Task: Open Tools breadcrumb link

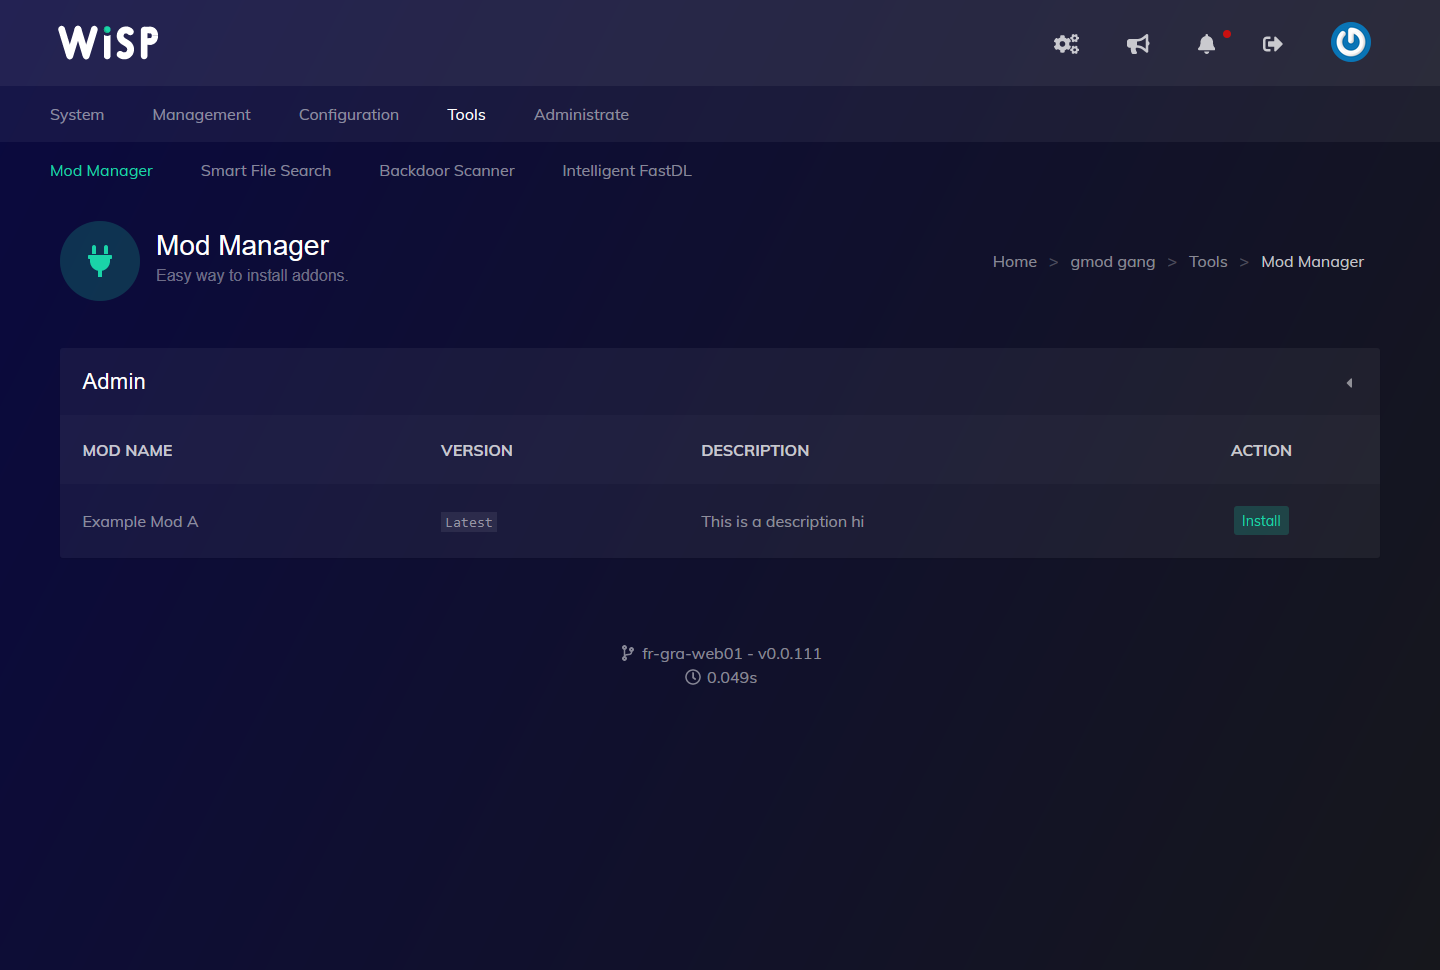Action: coord(1208,261)
